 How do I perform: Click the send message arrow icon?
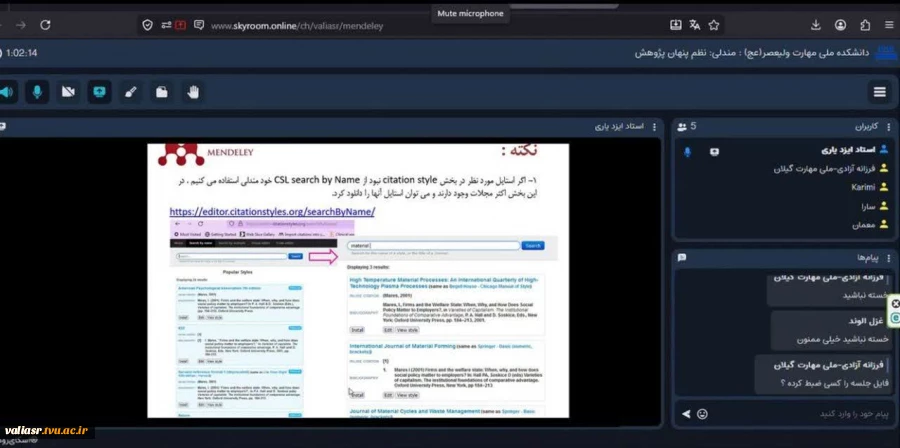coord(686,414)
